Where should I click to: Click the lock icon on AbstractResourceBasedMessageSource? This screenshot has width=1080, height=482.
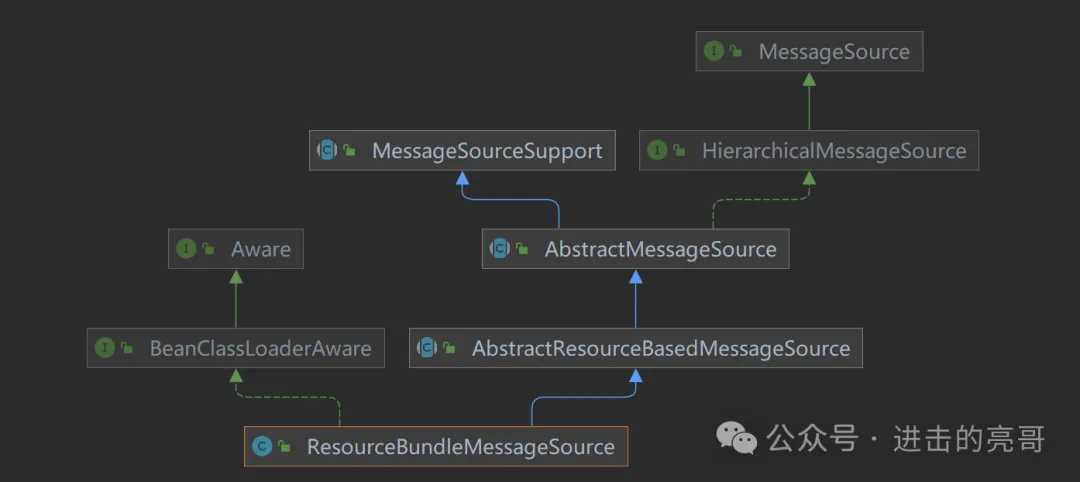click(x=450, y=348)
